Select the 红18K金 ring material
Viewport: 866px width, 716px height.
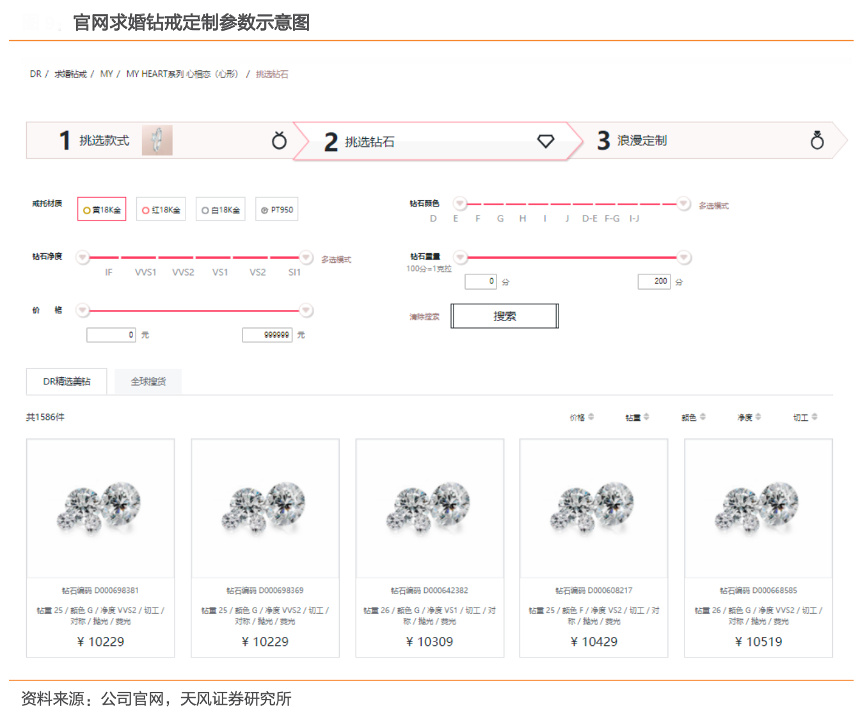point(160,210)
